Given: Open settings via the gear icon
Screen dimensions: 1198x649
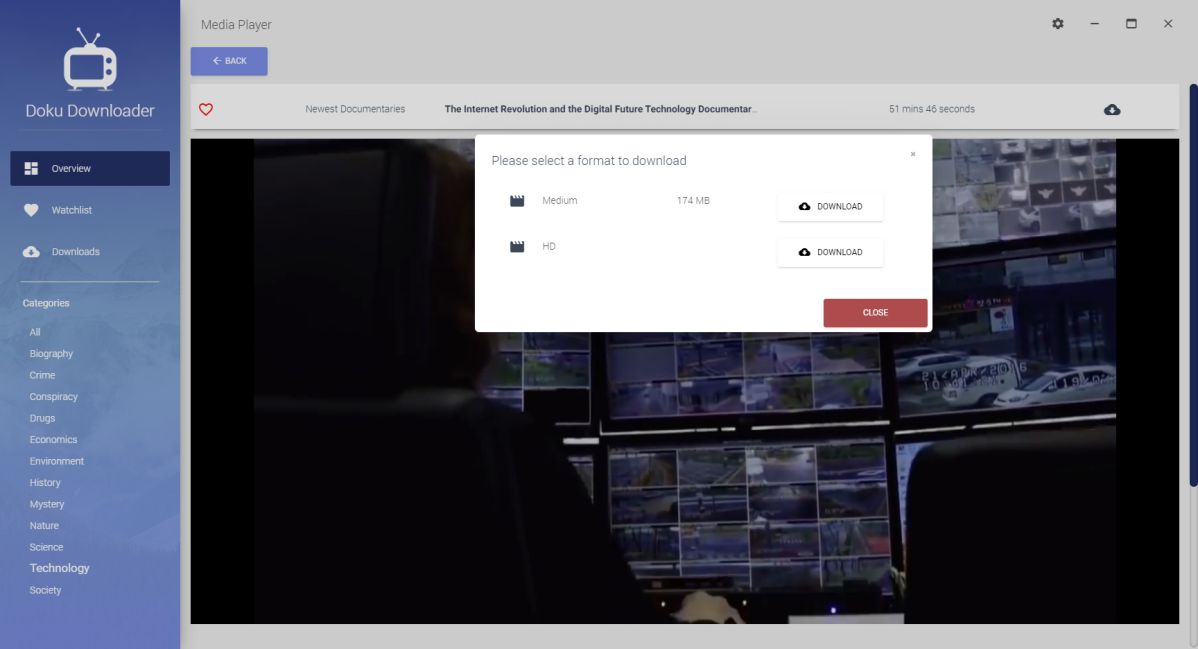Looking at the screenshot, I should click(1058, 24).
